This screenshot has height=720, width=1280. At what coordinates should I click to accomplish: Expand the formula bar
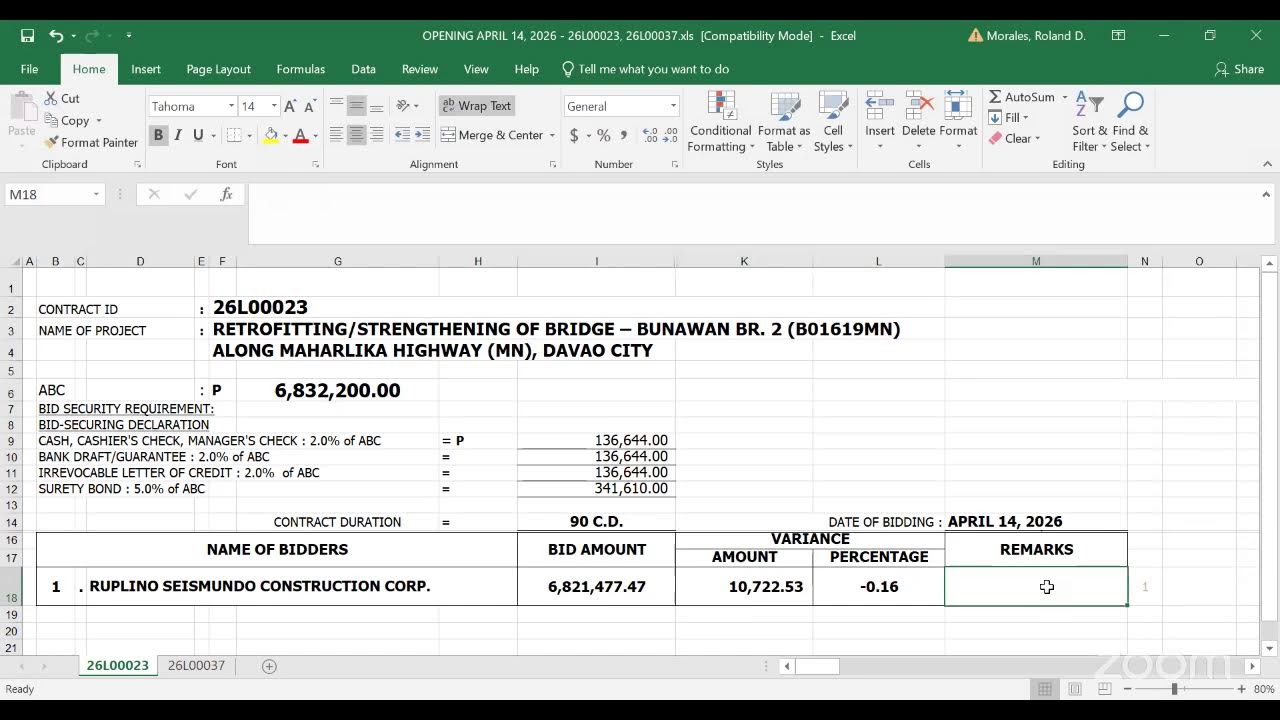point(1266,195)
